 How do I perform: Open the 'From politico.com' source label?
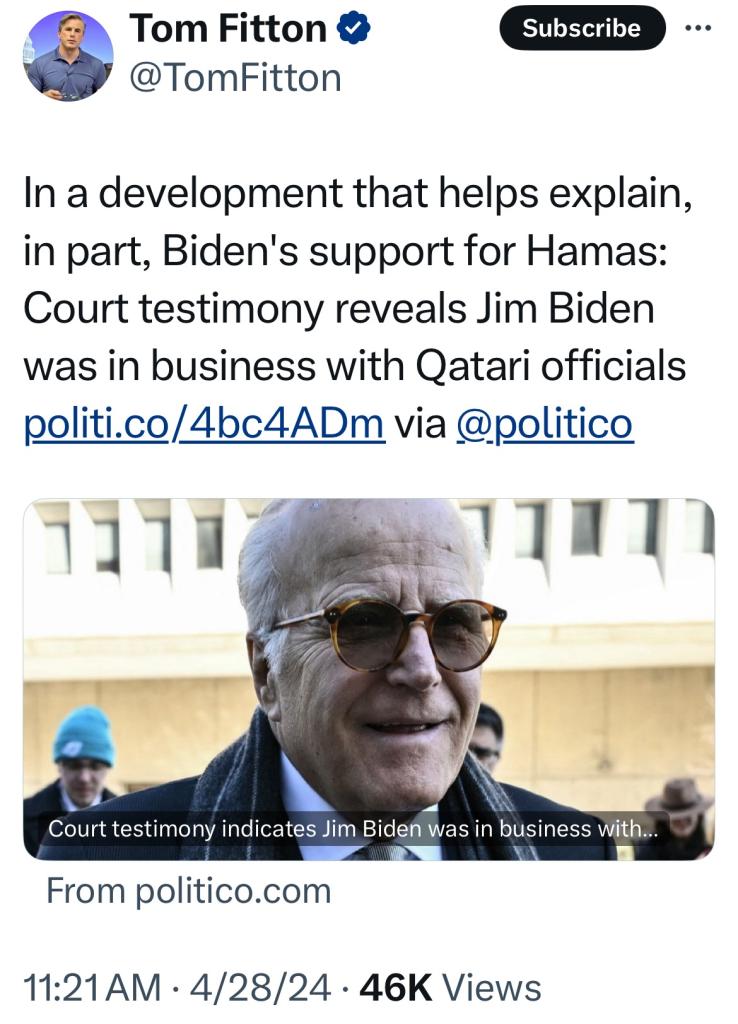(x=189, y=890)
